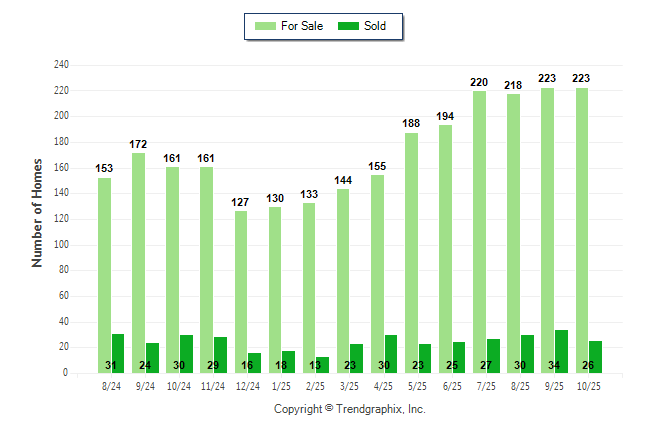Click the For Sale legend color swatch
Screen dimensions: 646x434
(x=269, y=26)
